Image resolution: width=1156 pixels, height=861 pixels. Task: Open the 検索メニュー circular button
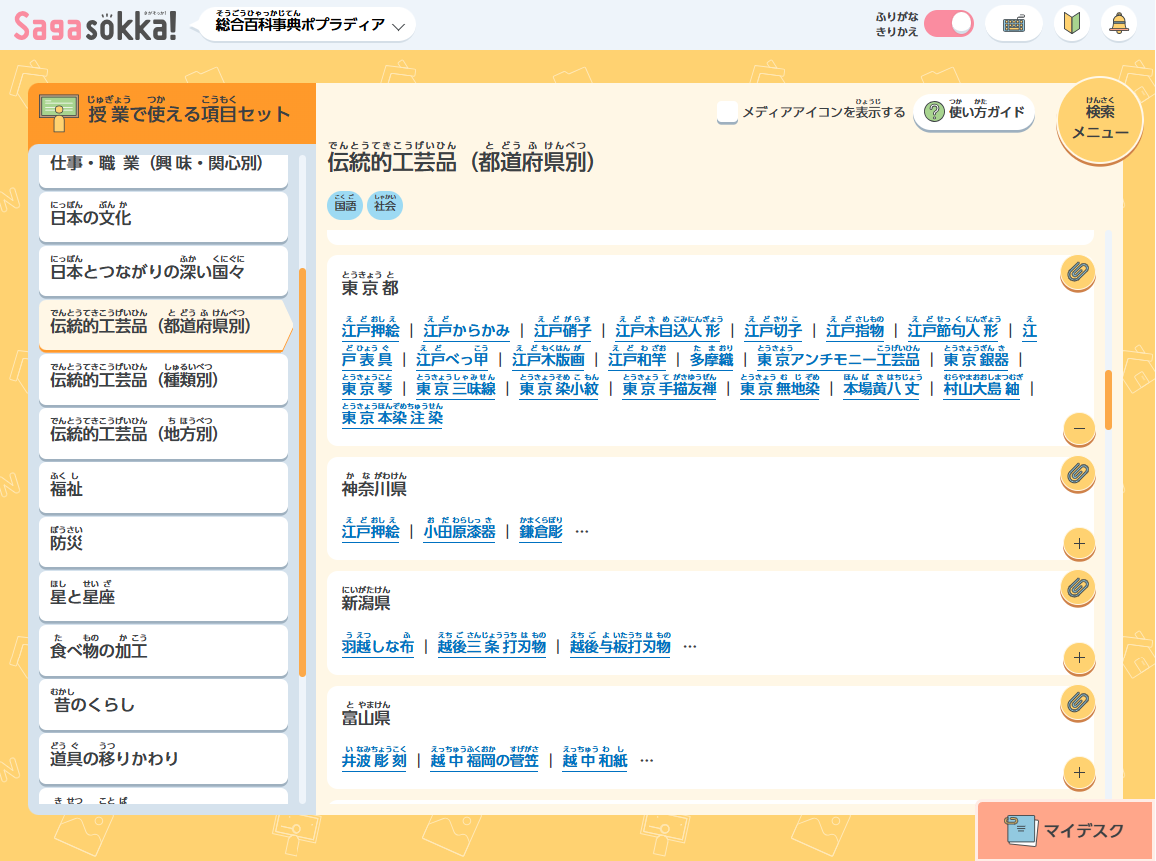(x=1100, y=119)
